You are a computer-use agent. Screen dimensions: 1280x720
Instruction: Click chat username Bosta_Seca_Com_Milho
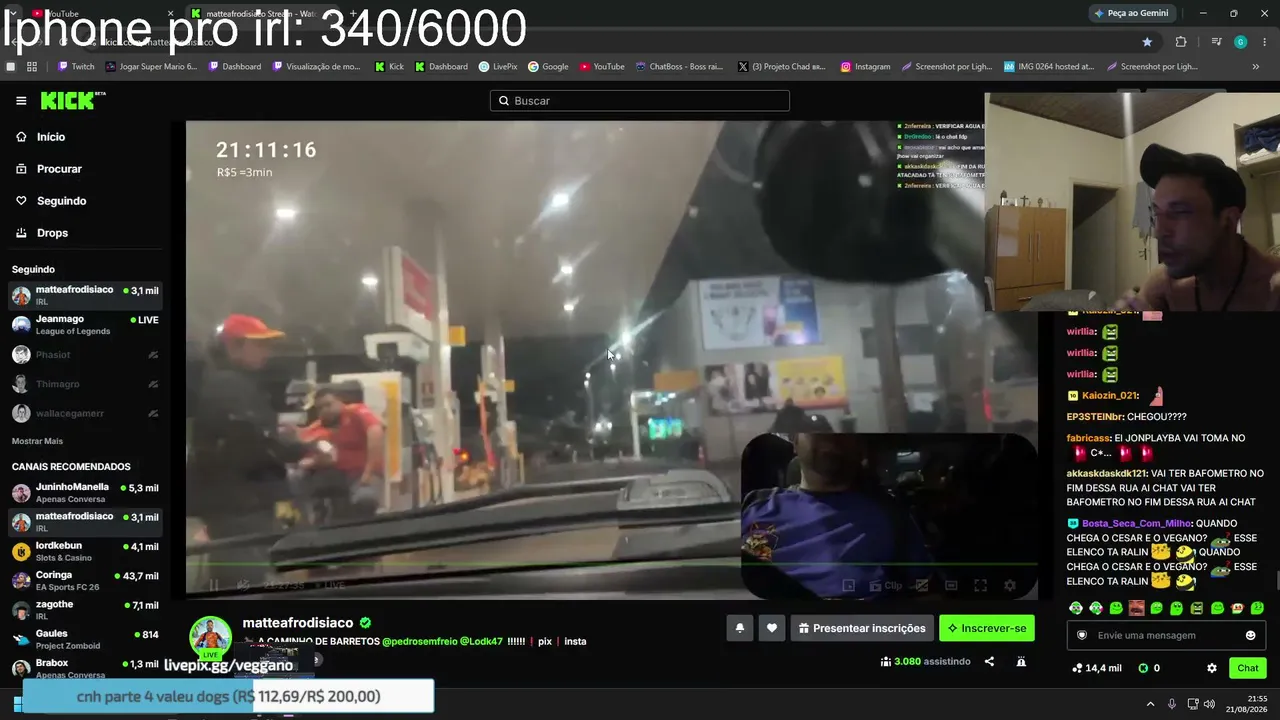pos(1137,523)
